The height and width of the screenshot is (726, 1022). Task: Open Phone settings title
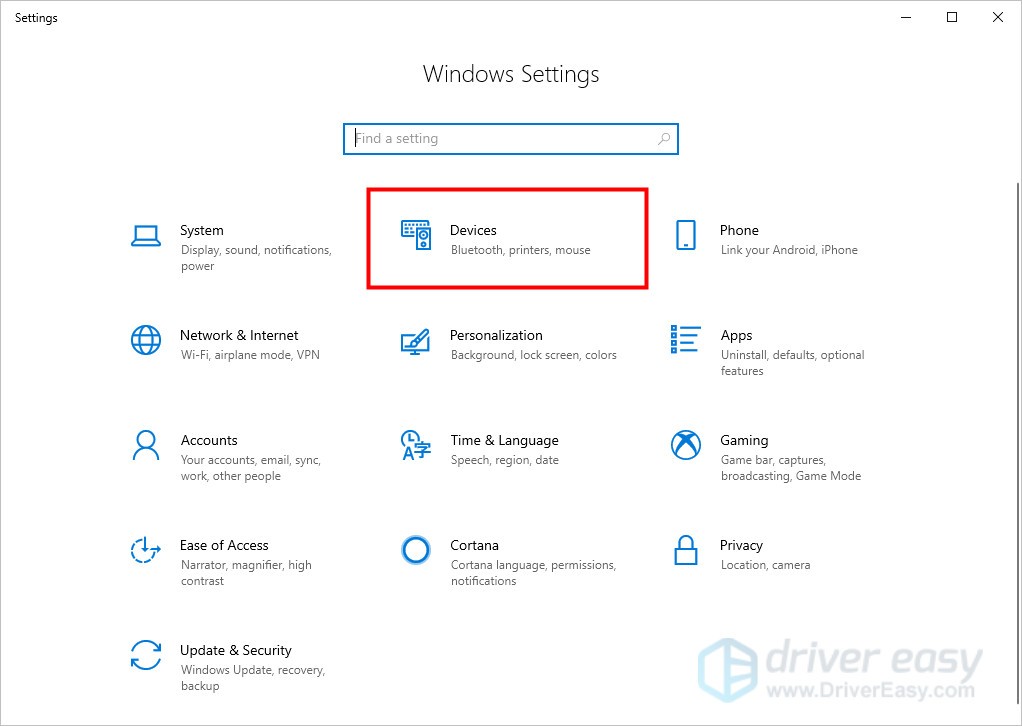(739, 230)
